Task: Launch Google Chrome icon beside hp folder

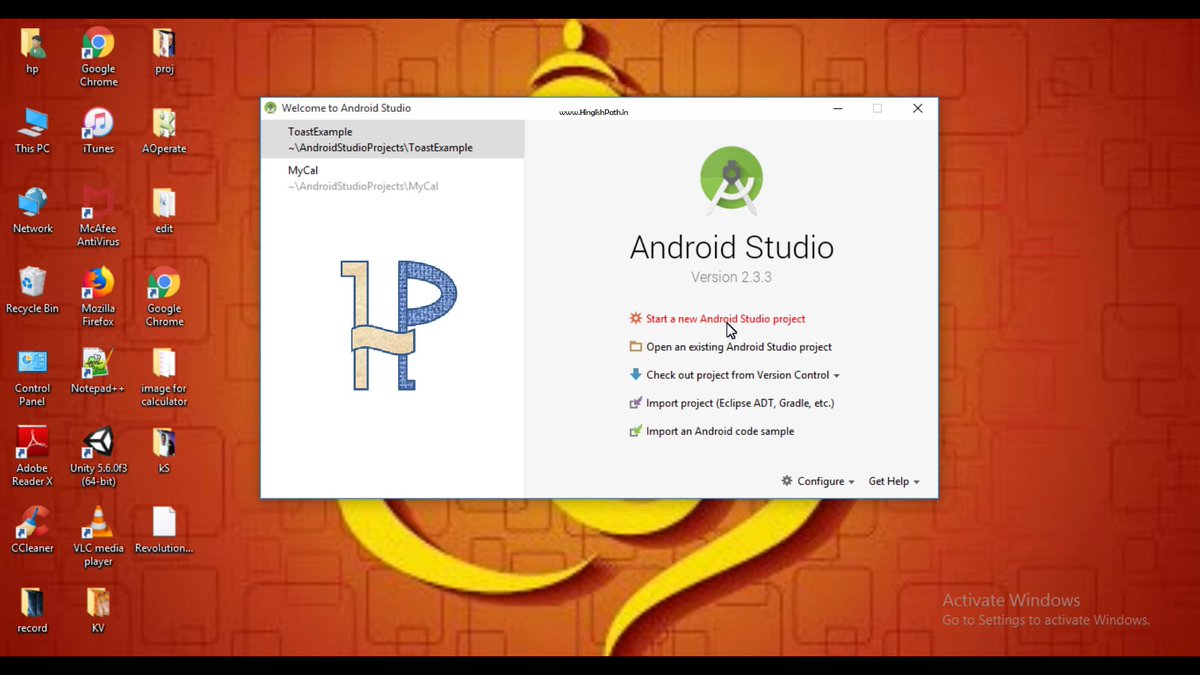Action: (x=98, y=44)
